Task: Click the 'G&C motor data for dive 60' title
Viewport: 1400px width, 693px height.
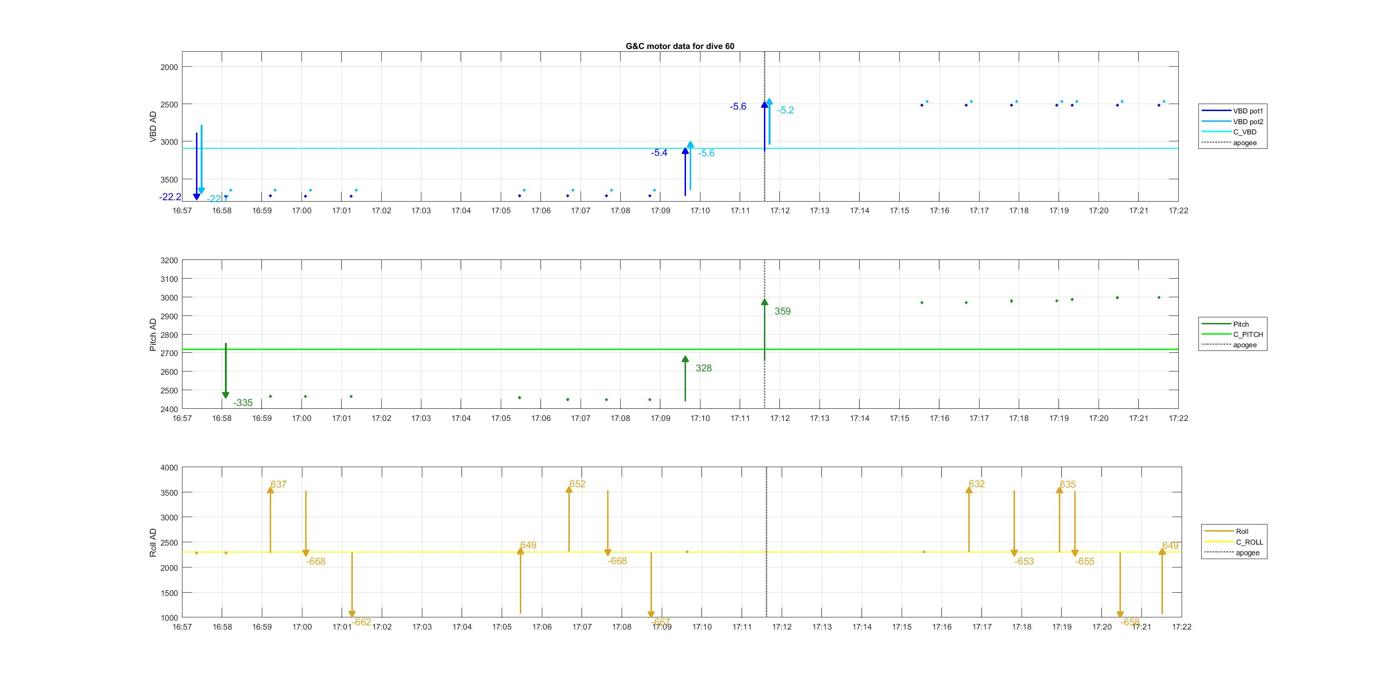Action: 680,46
